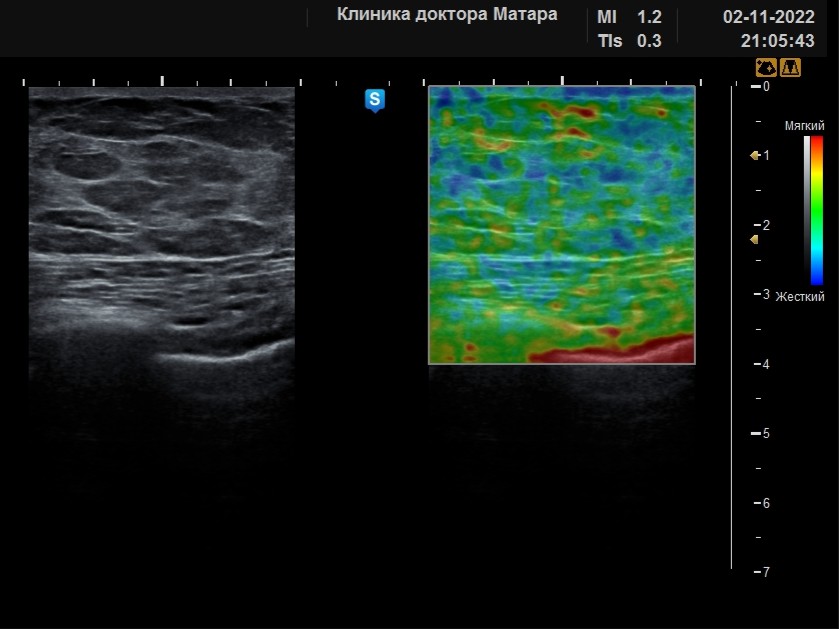
Task: Click the clinic name Клиника доктора Матара
Action: [447, 14]
